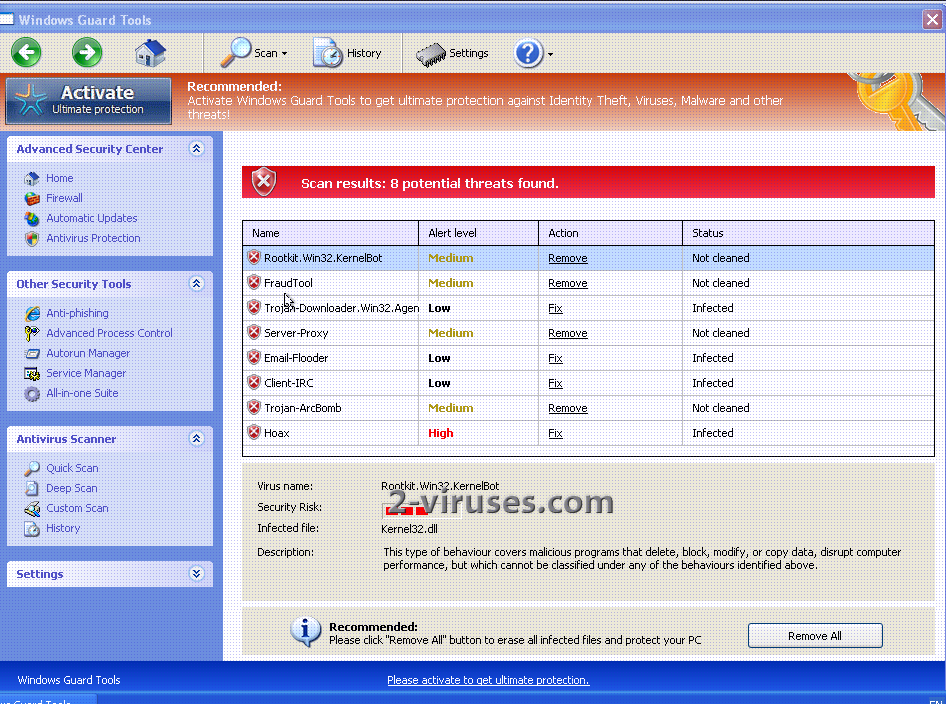Viewport: 946px width, 704px height.
Task: Start a Quick Scan from sidebar
Action: click(x=72, y=468)
